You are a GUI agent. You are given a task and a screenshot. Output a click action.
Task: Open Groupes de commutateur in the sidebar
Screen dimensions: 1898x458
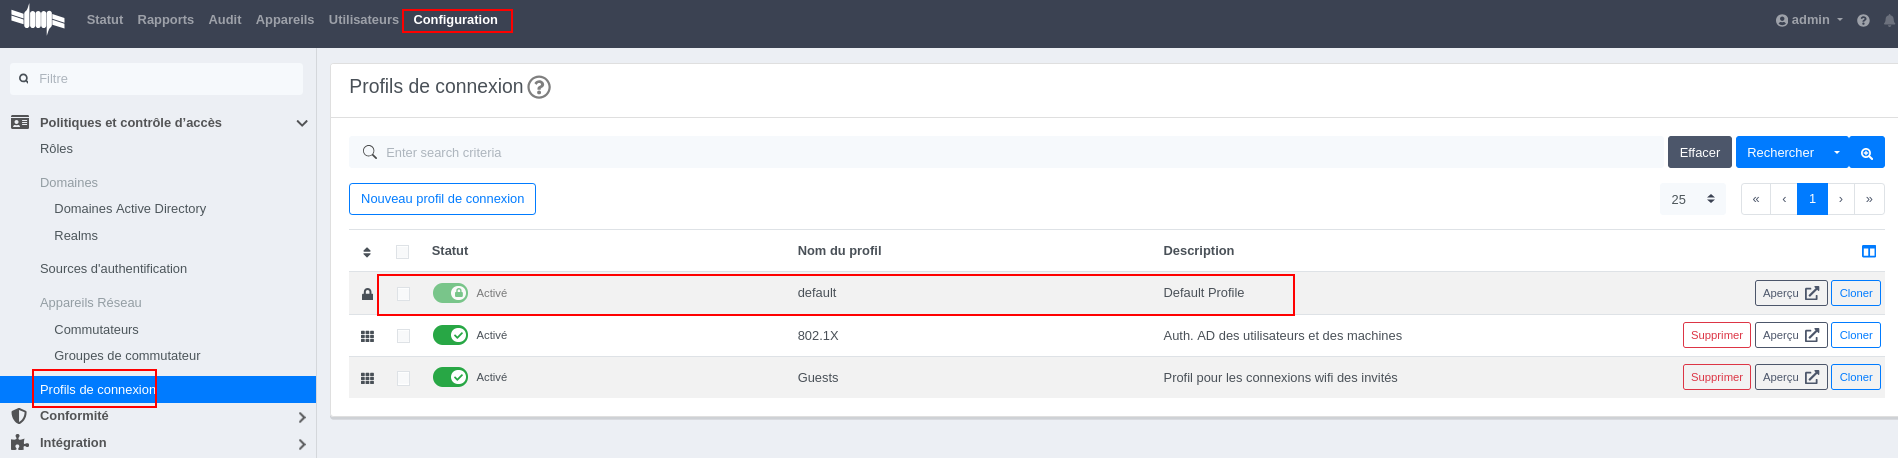127,356
